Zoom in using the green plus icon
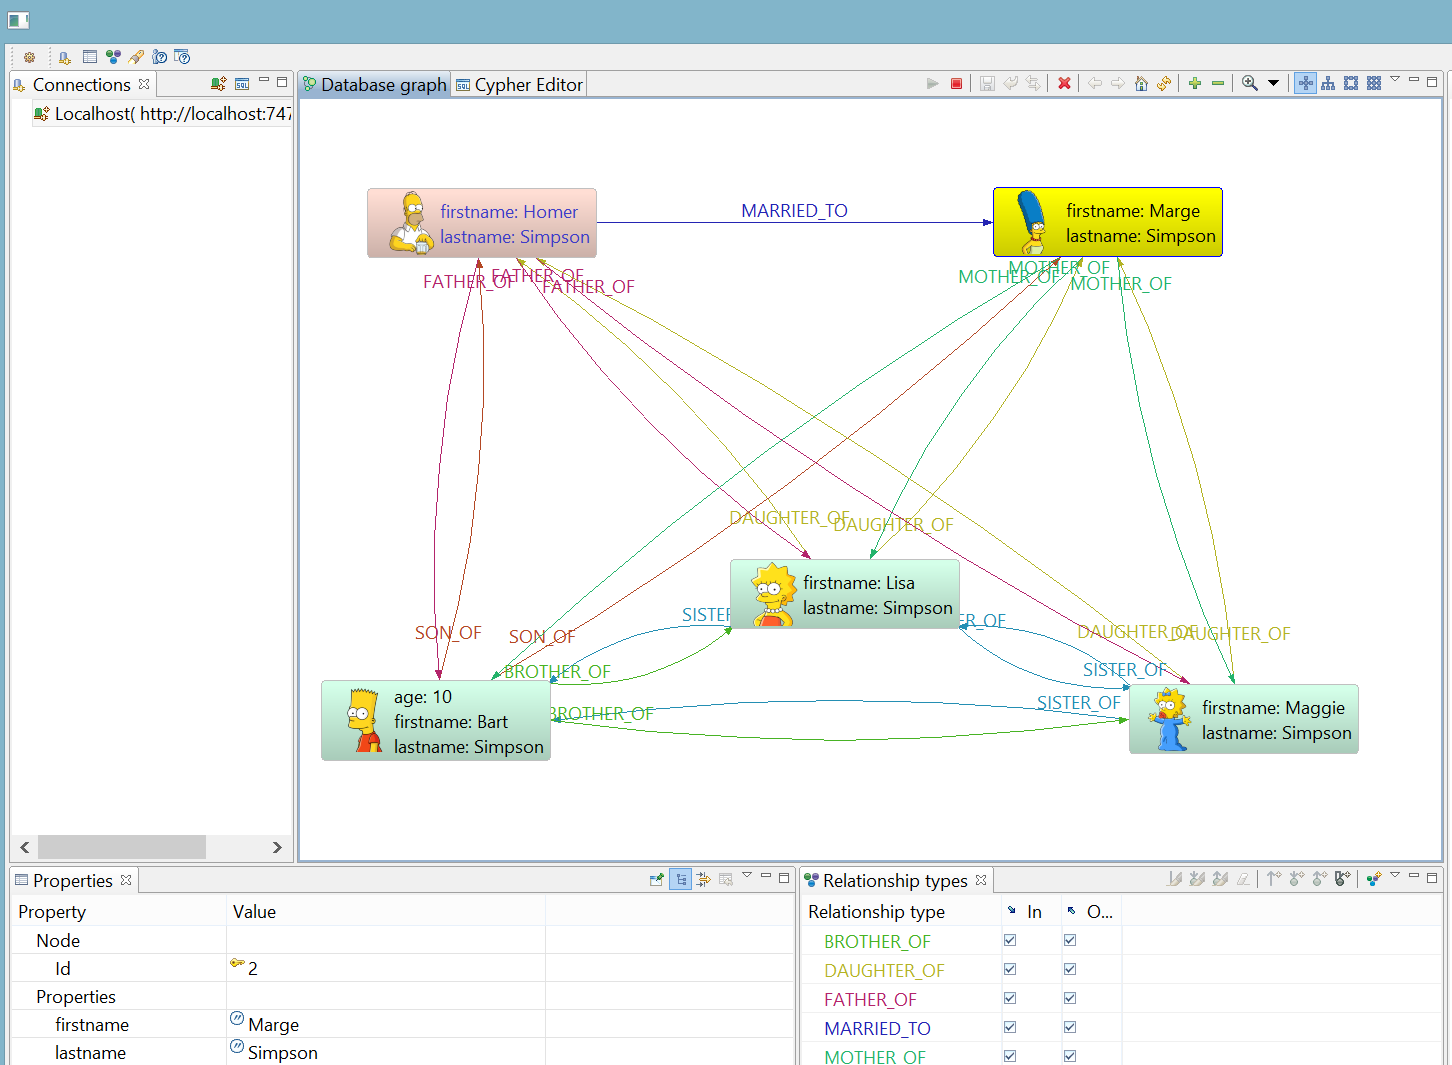This screenshot has height=1065, width=1452. (1194, 83)
